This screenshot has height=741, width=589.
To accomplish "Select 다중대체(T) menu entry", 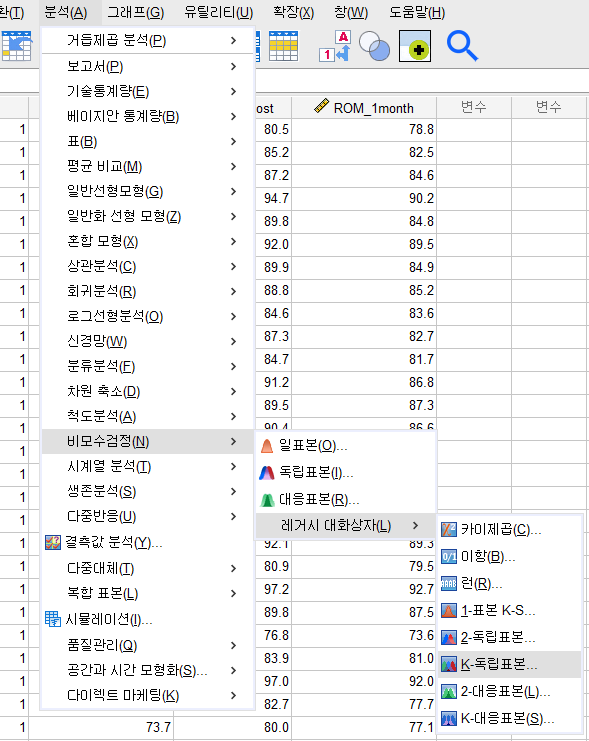I will pyautogui.click(x=148, y=568).
